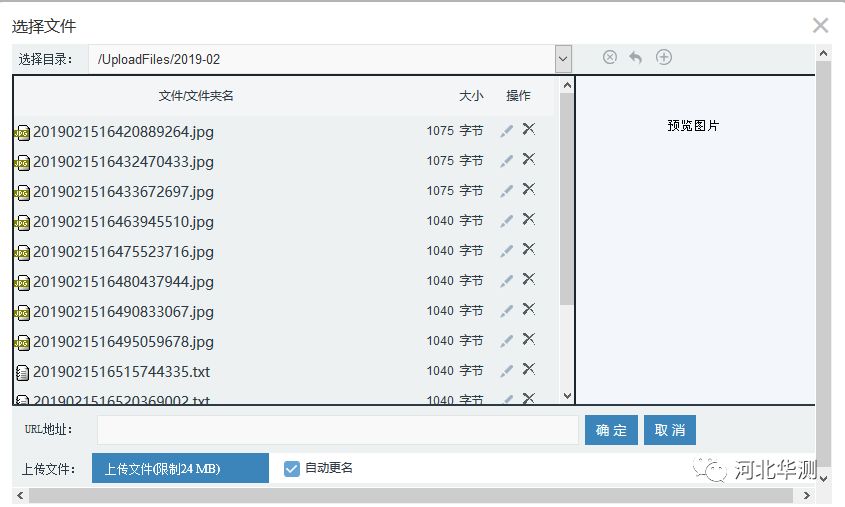Delete file 2019021516463945510.jpg via X icon
Screen dimensions: 845x507
click(529, 219)
